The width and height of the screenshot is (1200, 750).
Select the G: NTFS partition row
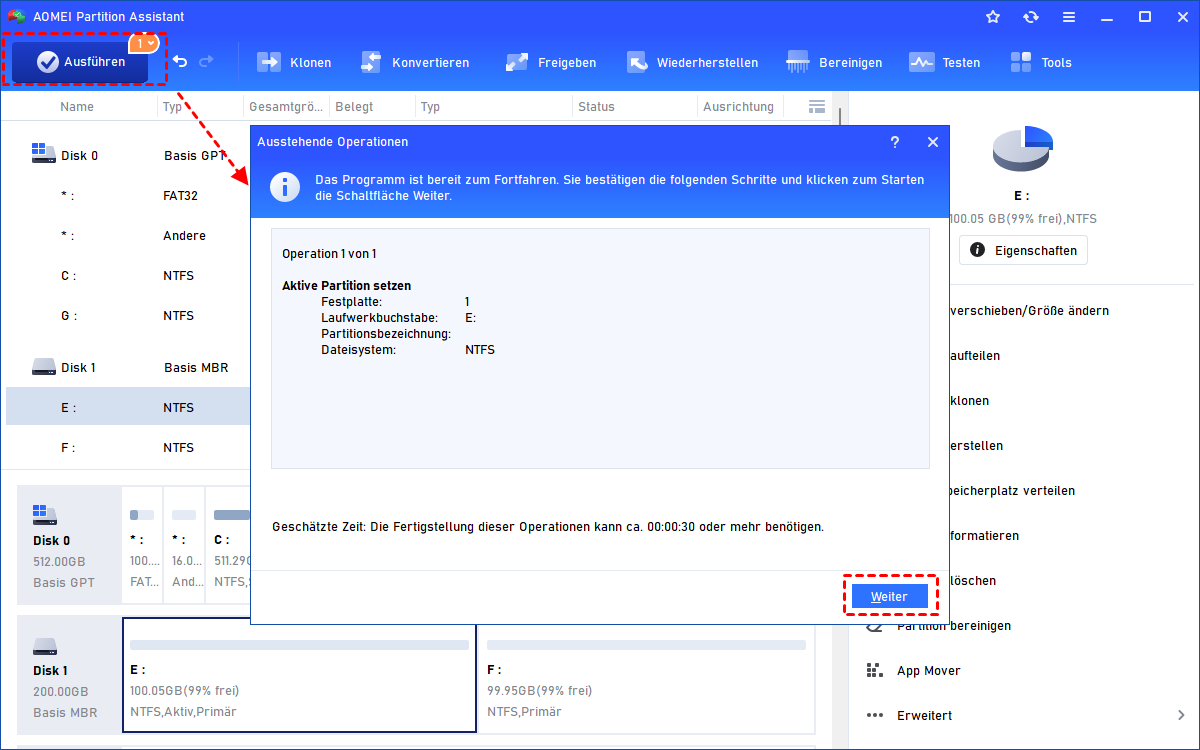tap(128, 315)
